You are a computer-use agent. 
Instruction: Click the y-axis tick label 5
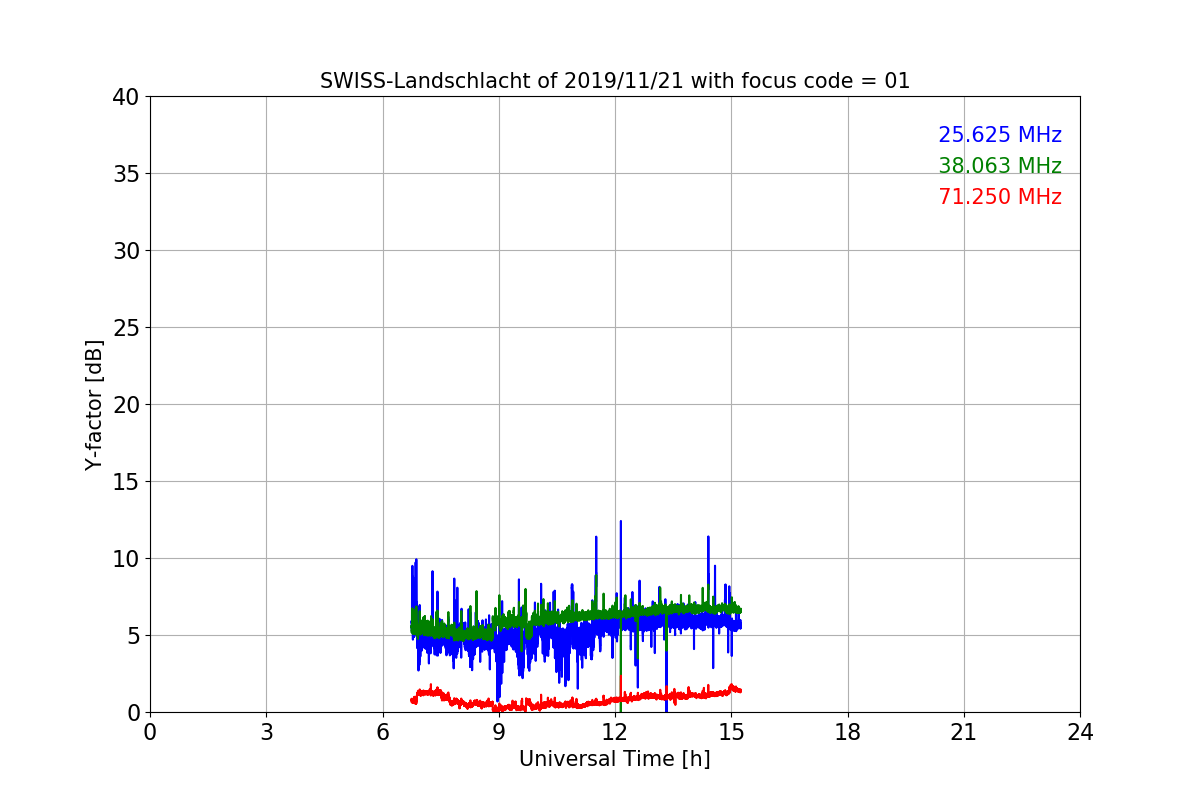[134, 636]
